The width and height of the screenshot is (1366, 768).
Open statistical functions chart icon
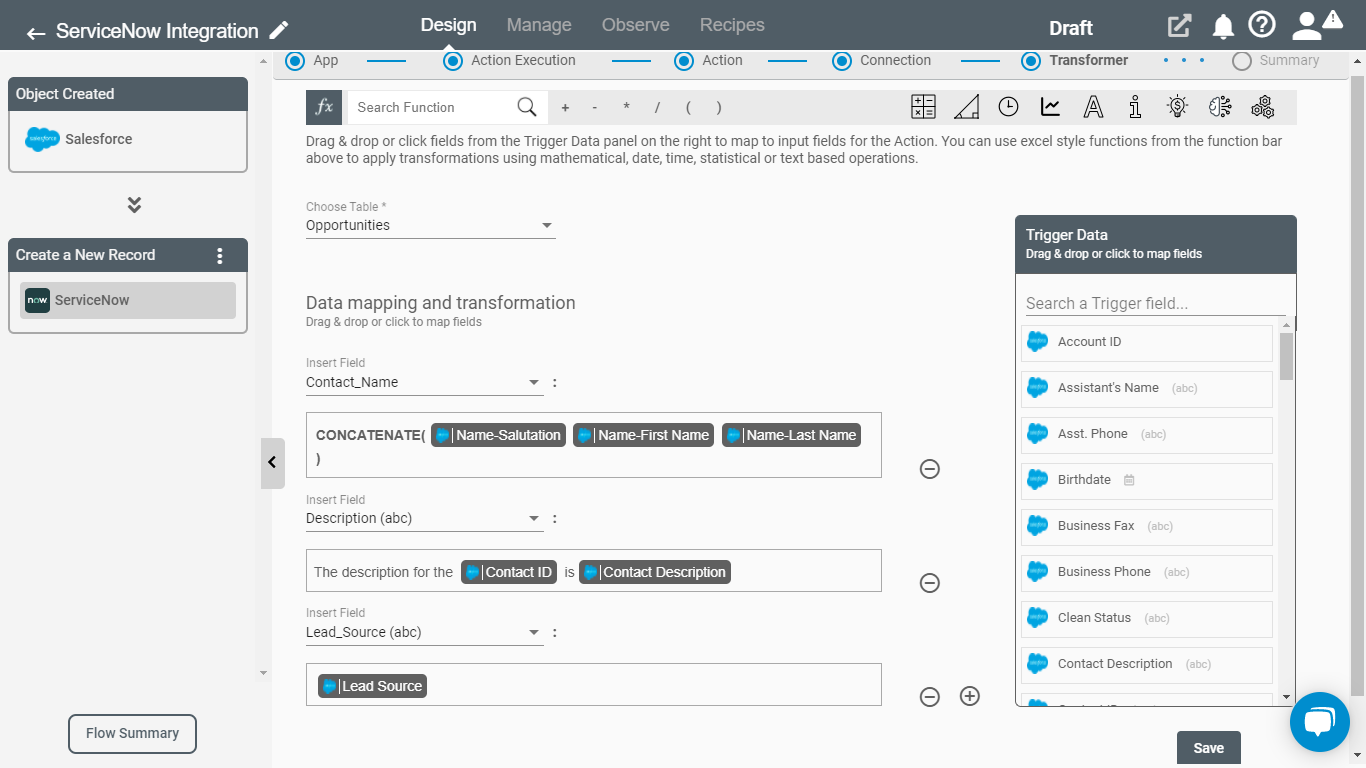coord(1050,107)
